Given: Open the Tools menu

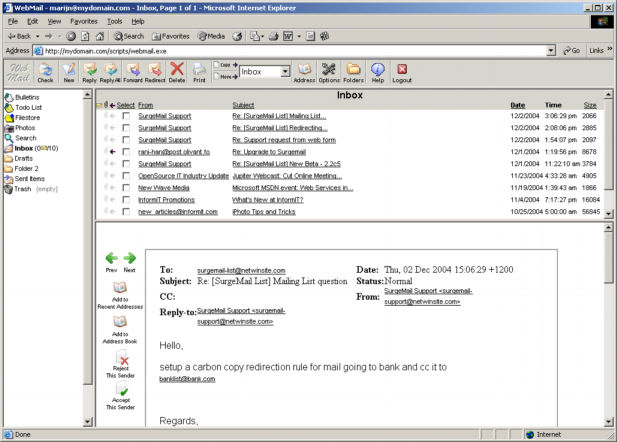Looking at the screenshot, I should click(115, 20).
